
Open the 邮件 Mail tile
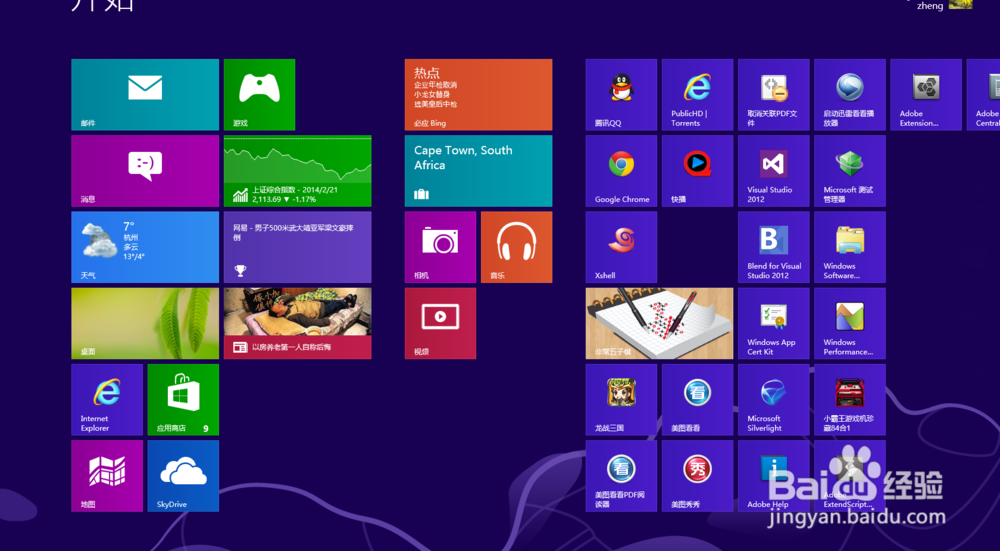pos(145,94)
